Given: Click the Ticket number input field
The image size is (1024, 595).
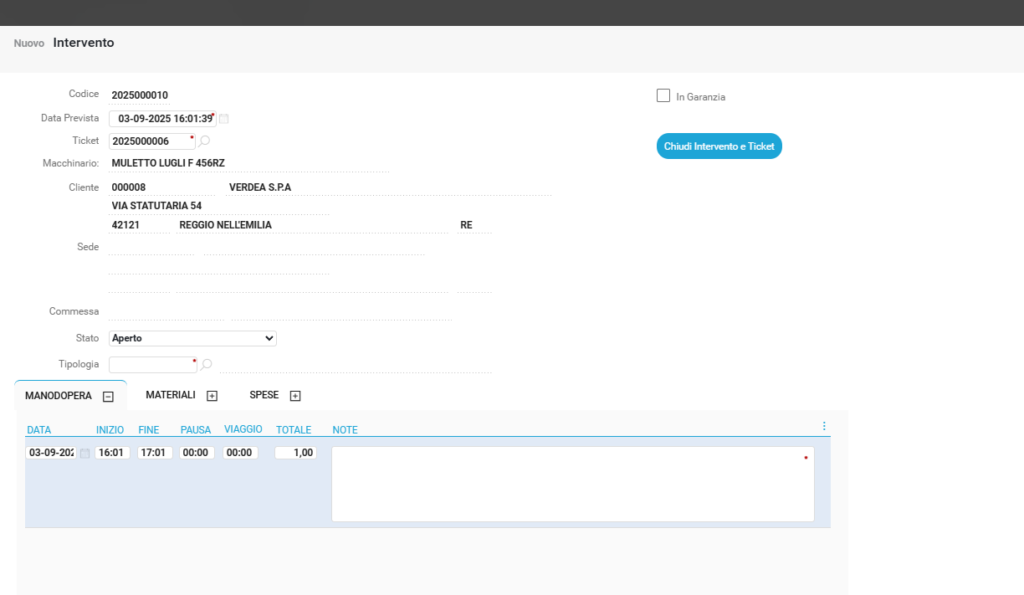Looking at the screenshot, I should 150,142.
